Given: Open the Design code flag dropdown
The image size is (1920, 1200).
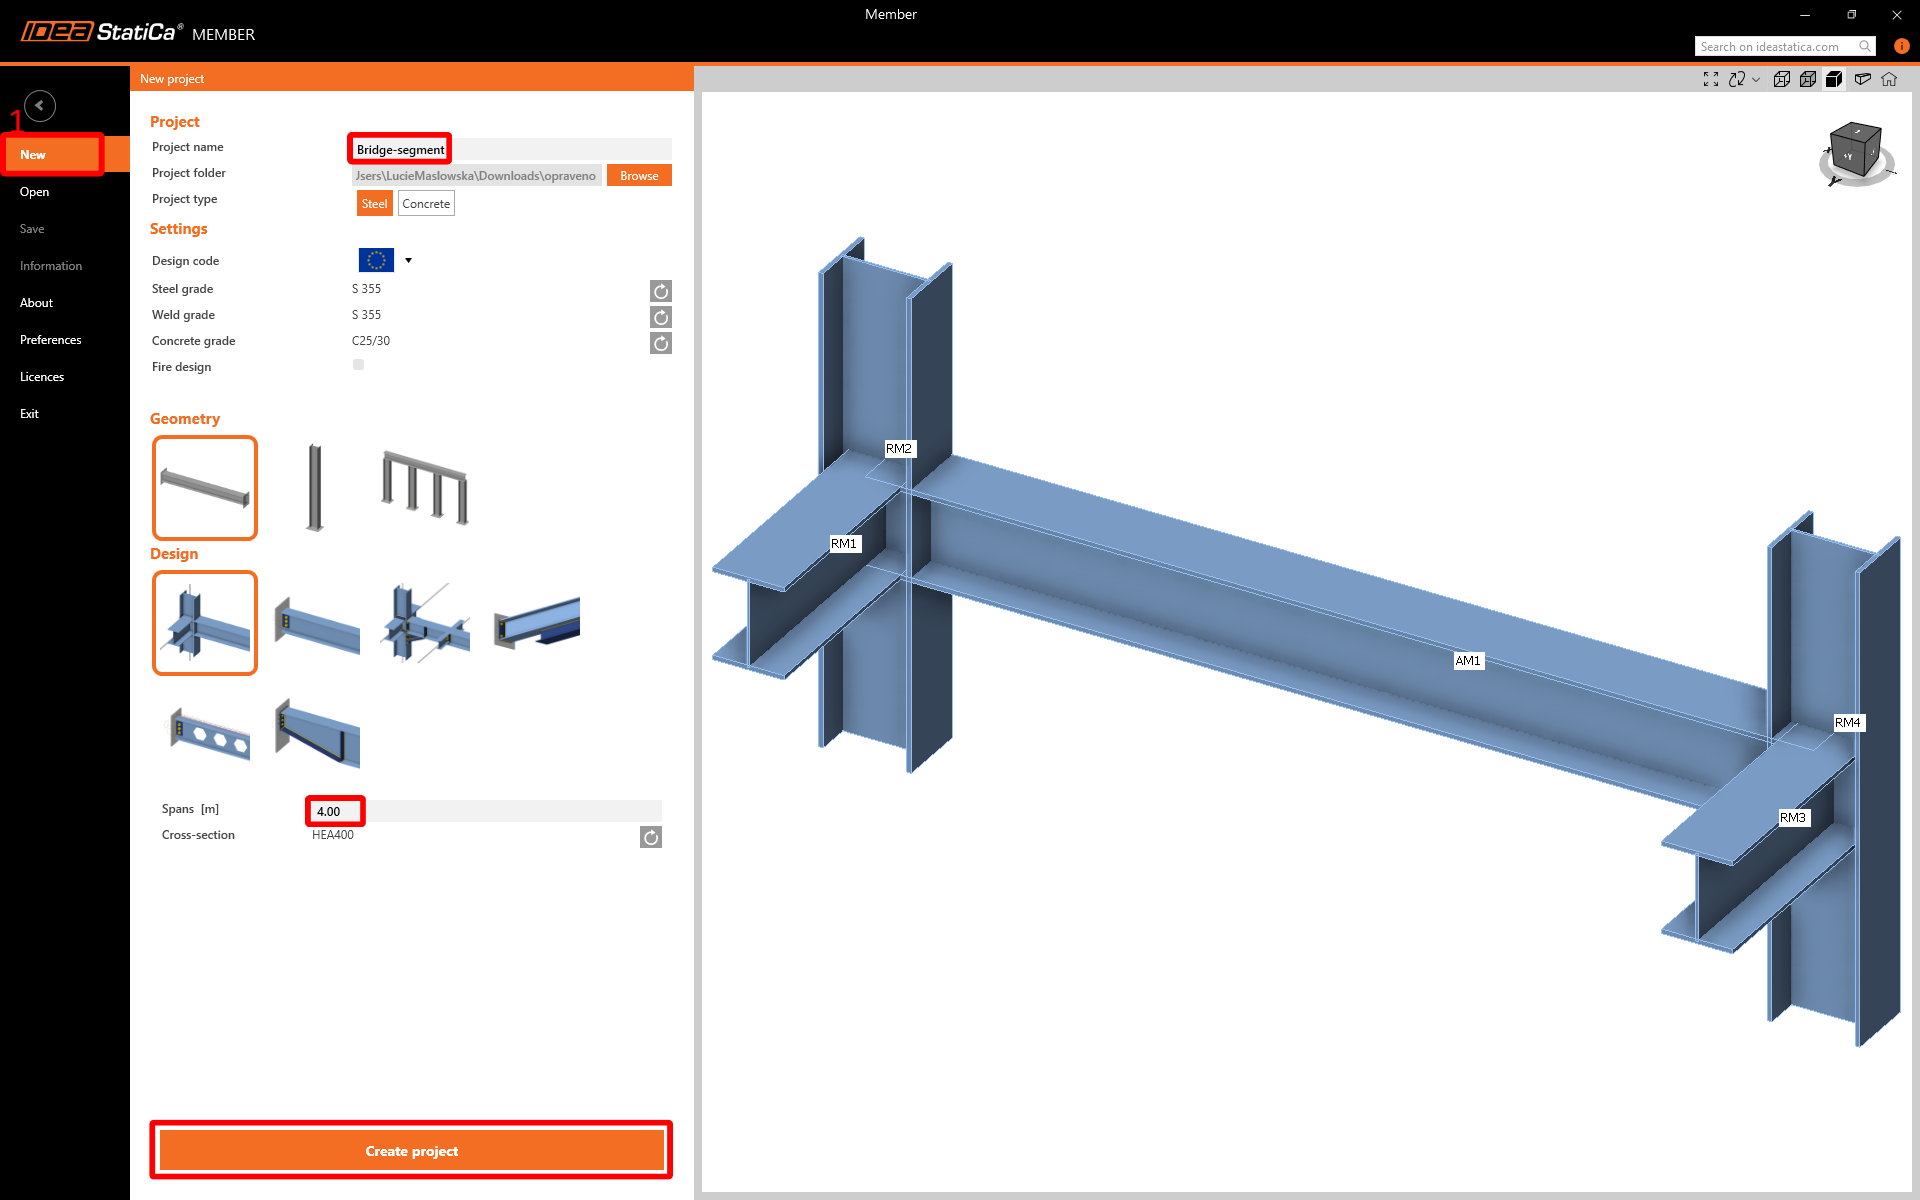Looking at the screenshot, I should (408, 260).
